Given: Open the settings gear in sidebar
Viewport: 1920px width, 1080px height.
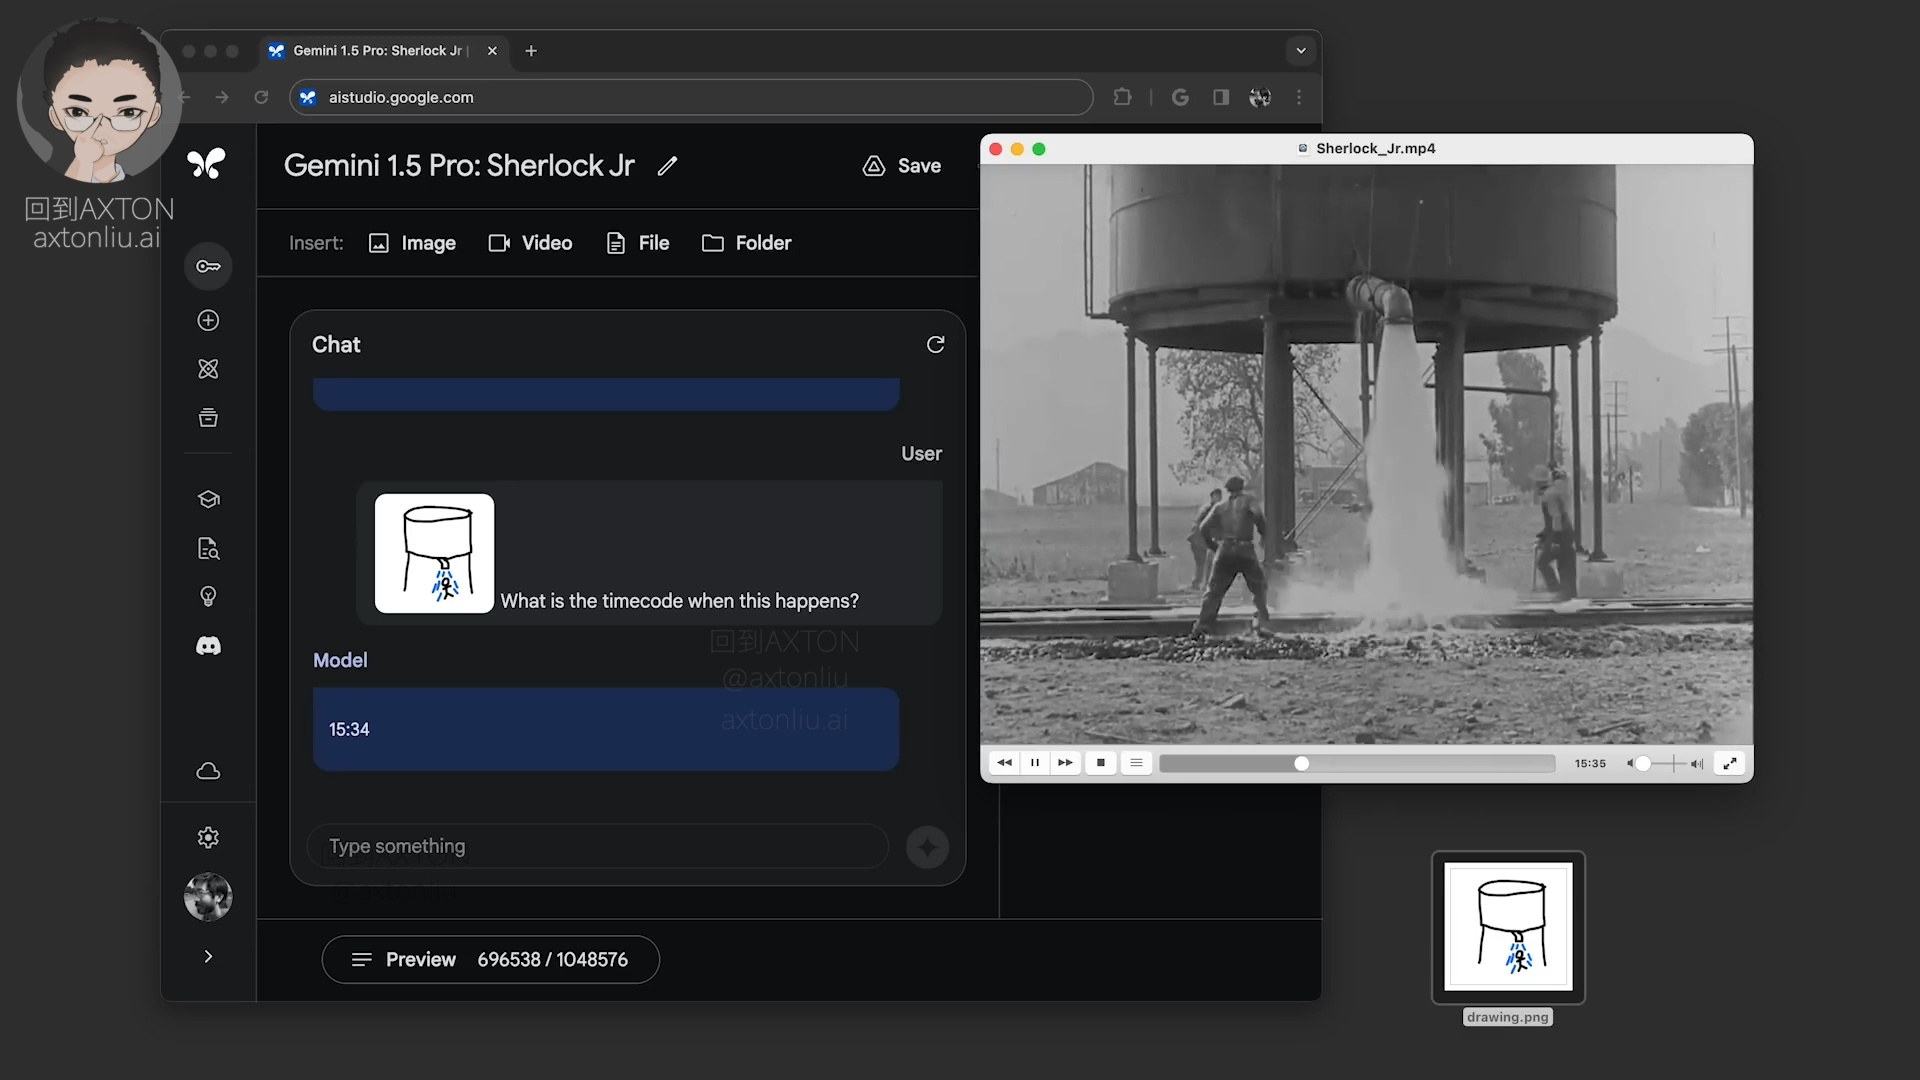Looking at the screenshot, I should 208,838.
